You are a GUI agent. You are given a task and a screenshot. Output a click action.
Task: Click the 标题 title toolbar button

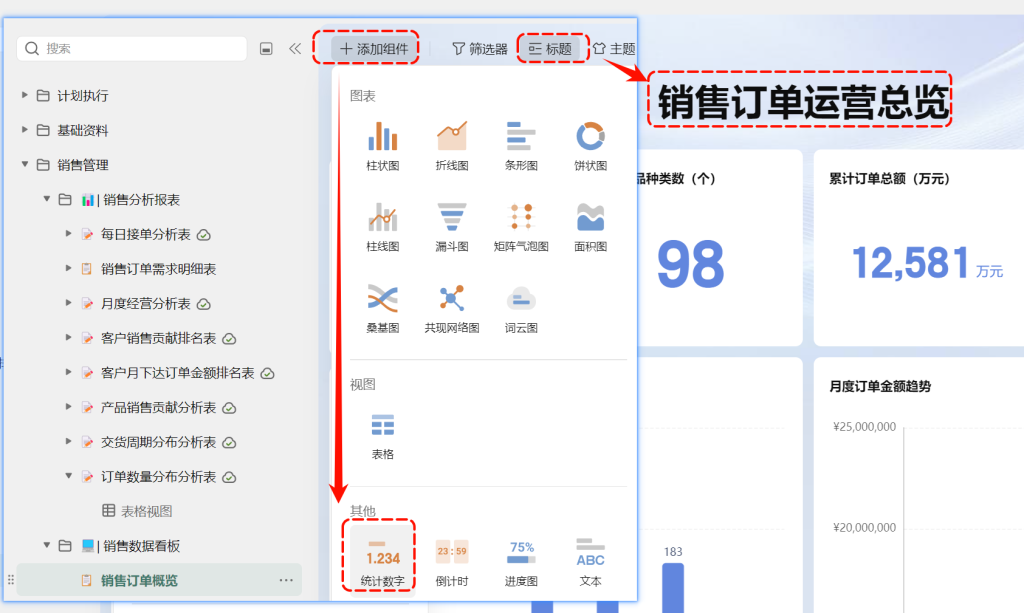551,48
